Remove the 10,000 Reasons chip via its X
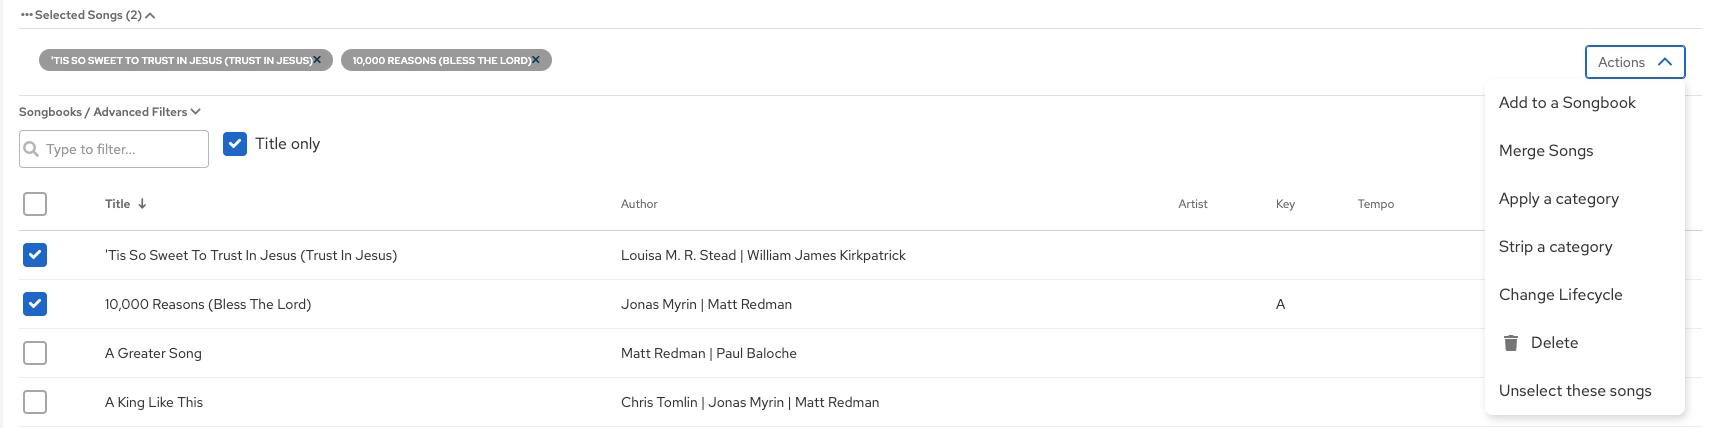 pos(536,60)
